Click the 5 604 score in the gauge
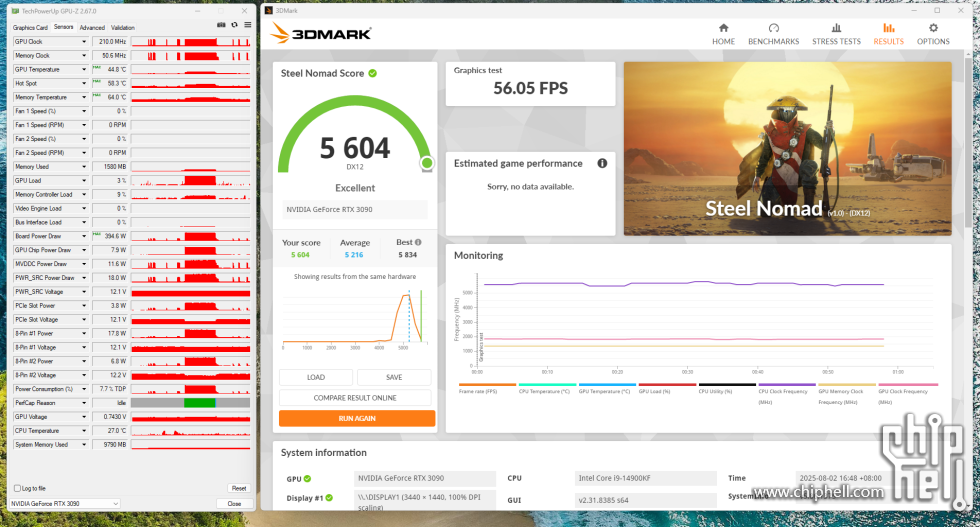Image resolution: width=980 pixels, height=527 pixels. (x=355, y=148)
